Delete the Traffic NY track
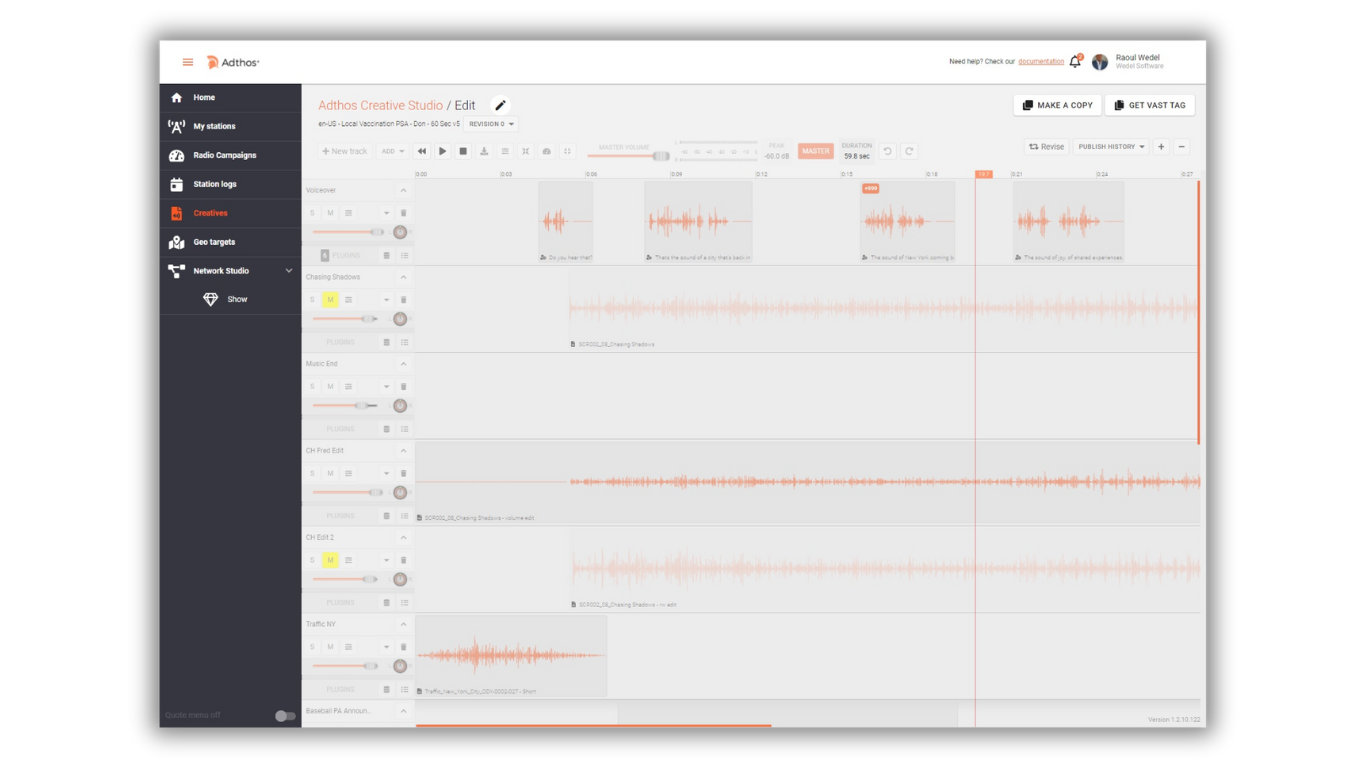The height and width of the screenshot is (768, 1366). click(x=404, y=647)
